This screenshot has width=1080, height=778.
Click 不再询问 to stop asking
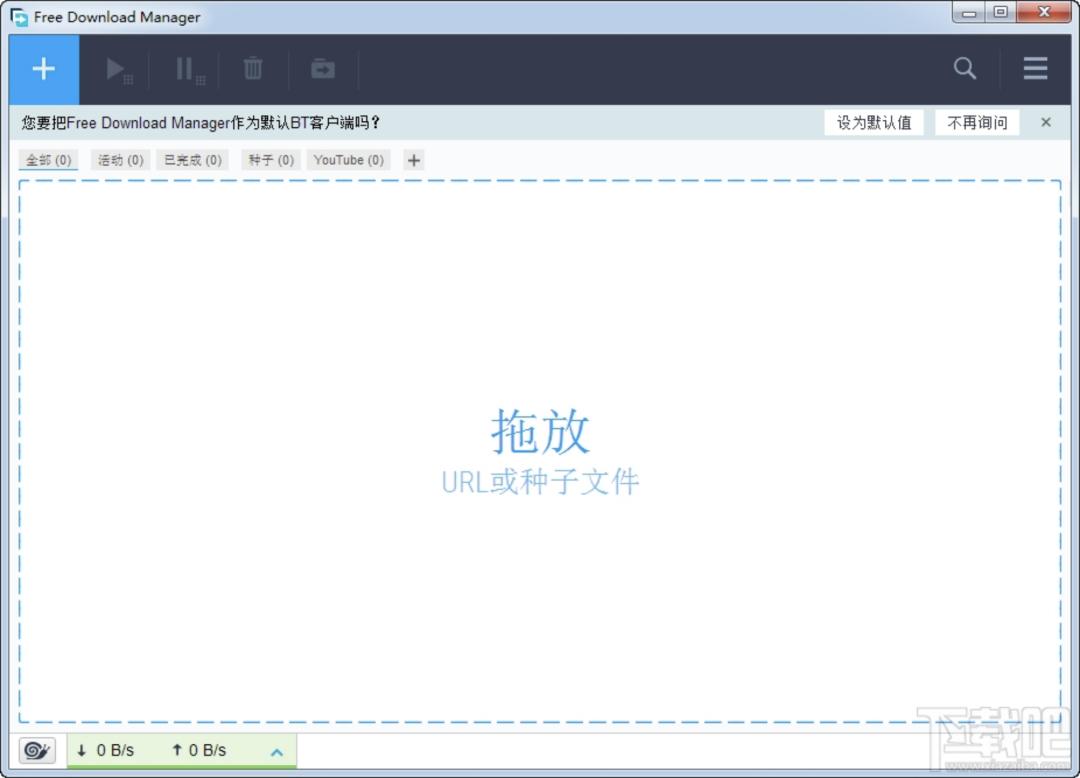977,122
